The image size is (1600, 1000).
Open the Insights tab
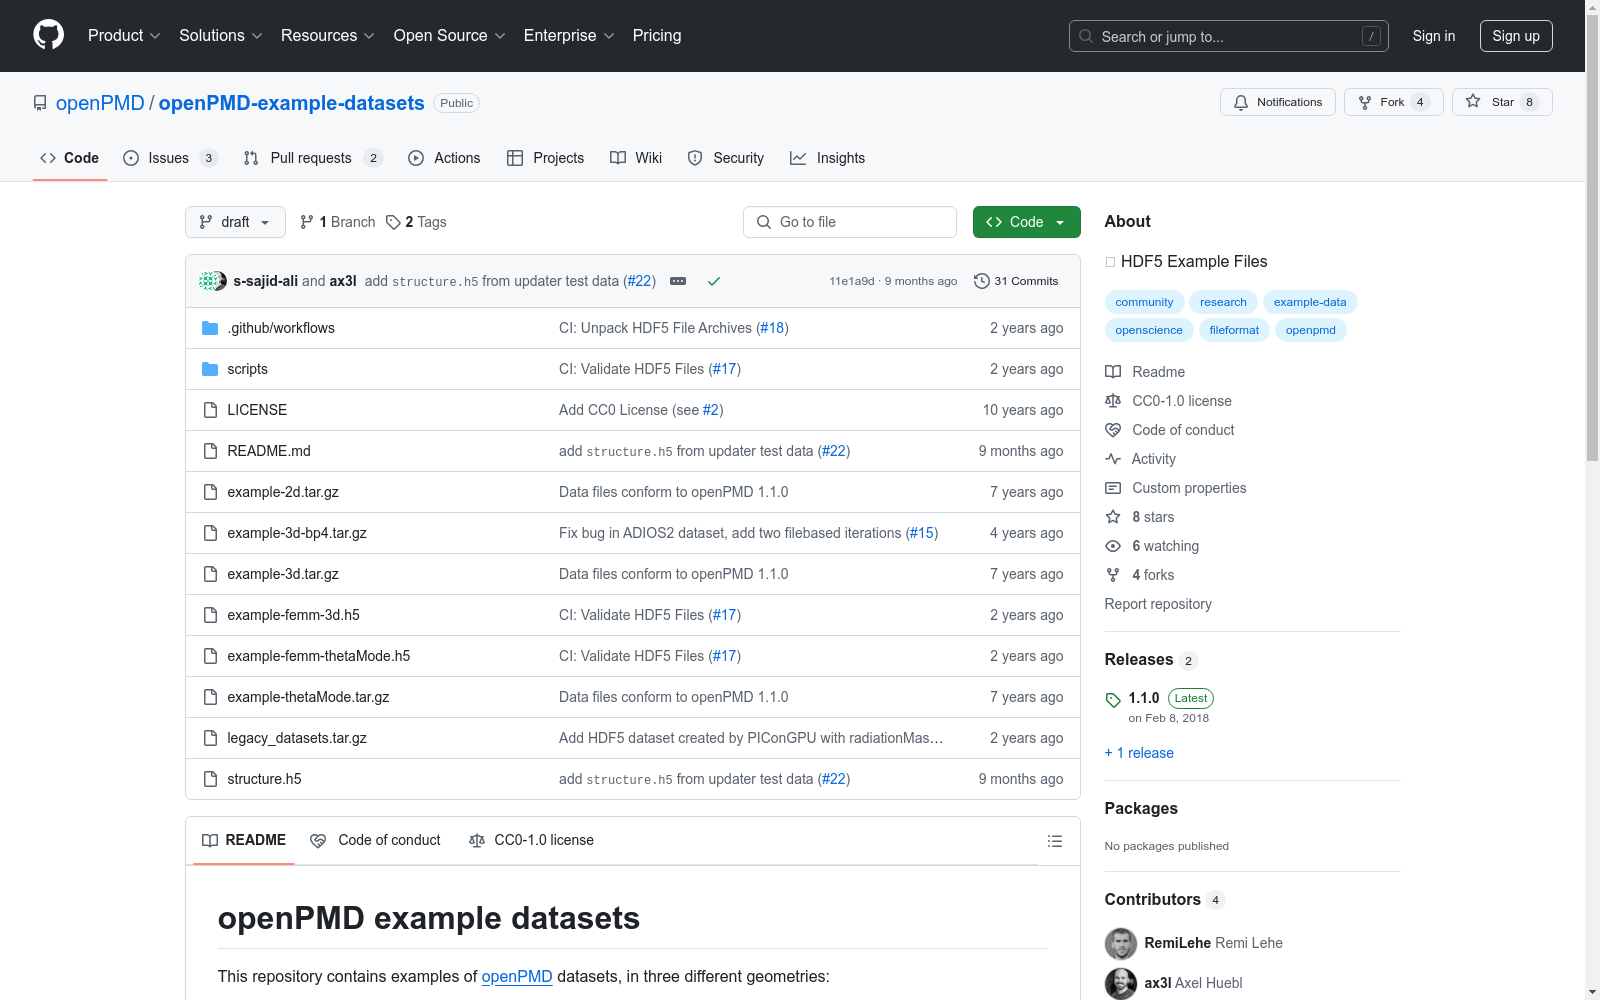827,158
